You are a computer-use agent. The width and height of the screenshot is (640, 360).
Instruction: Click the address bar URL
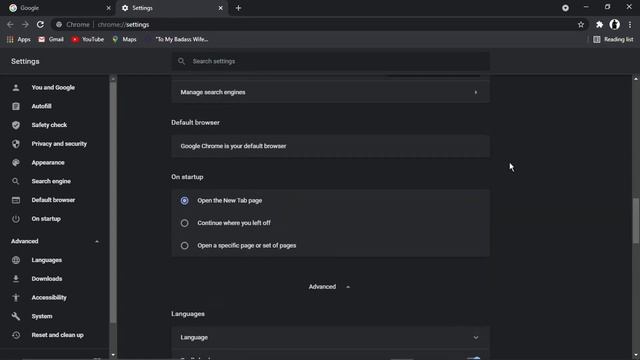coord(124,24)
